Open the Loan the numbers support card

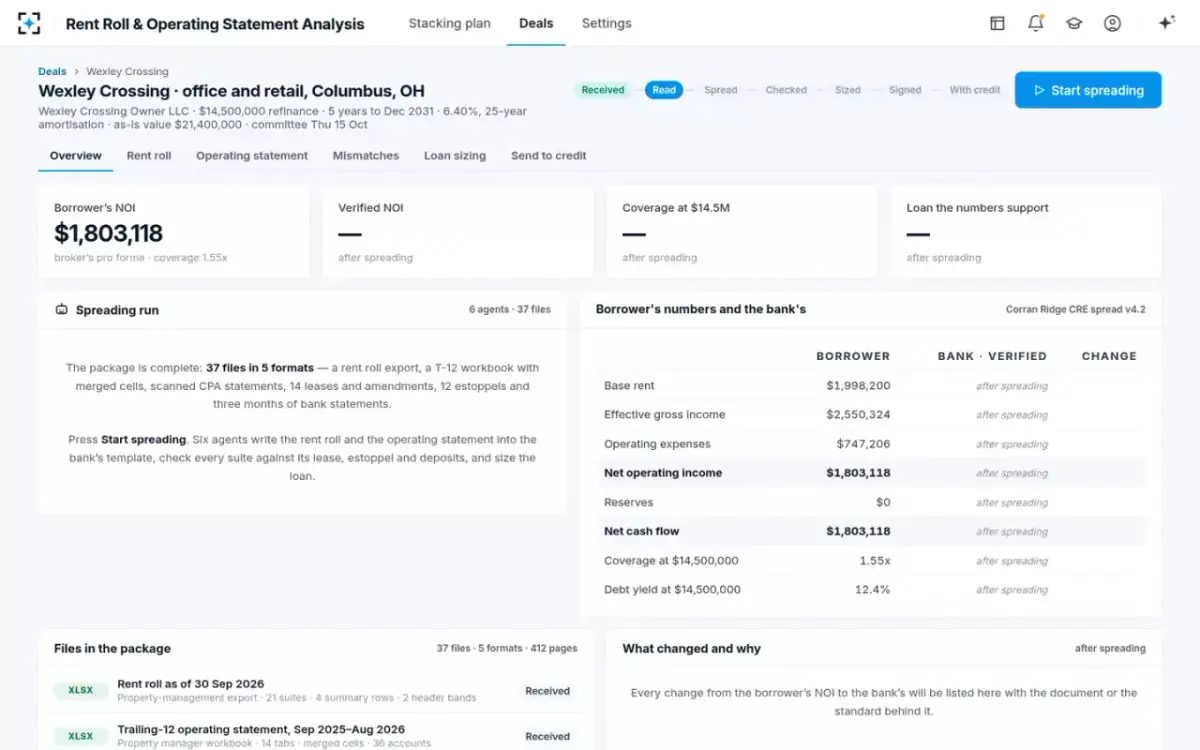[1026, 232]
